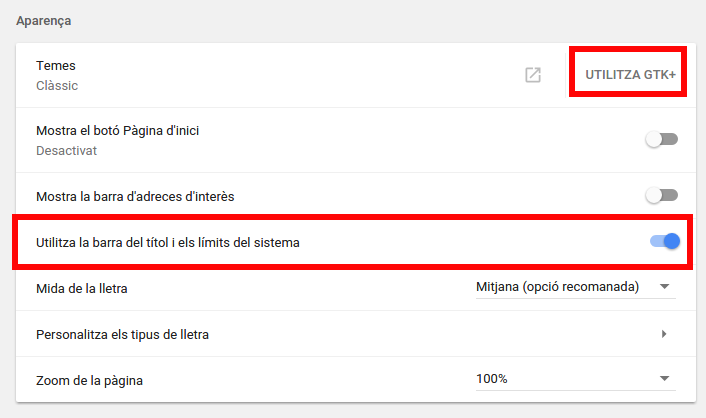Click the Mostra el botó Pàgina d'inici label

click(x=125, y=131)
